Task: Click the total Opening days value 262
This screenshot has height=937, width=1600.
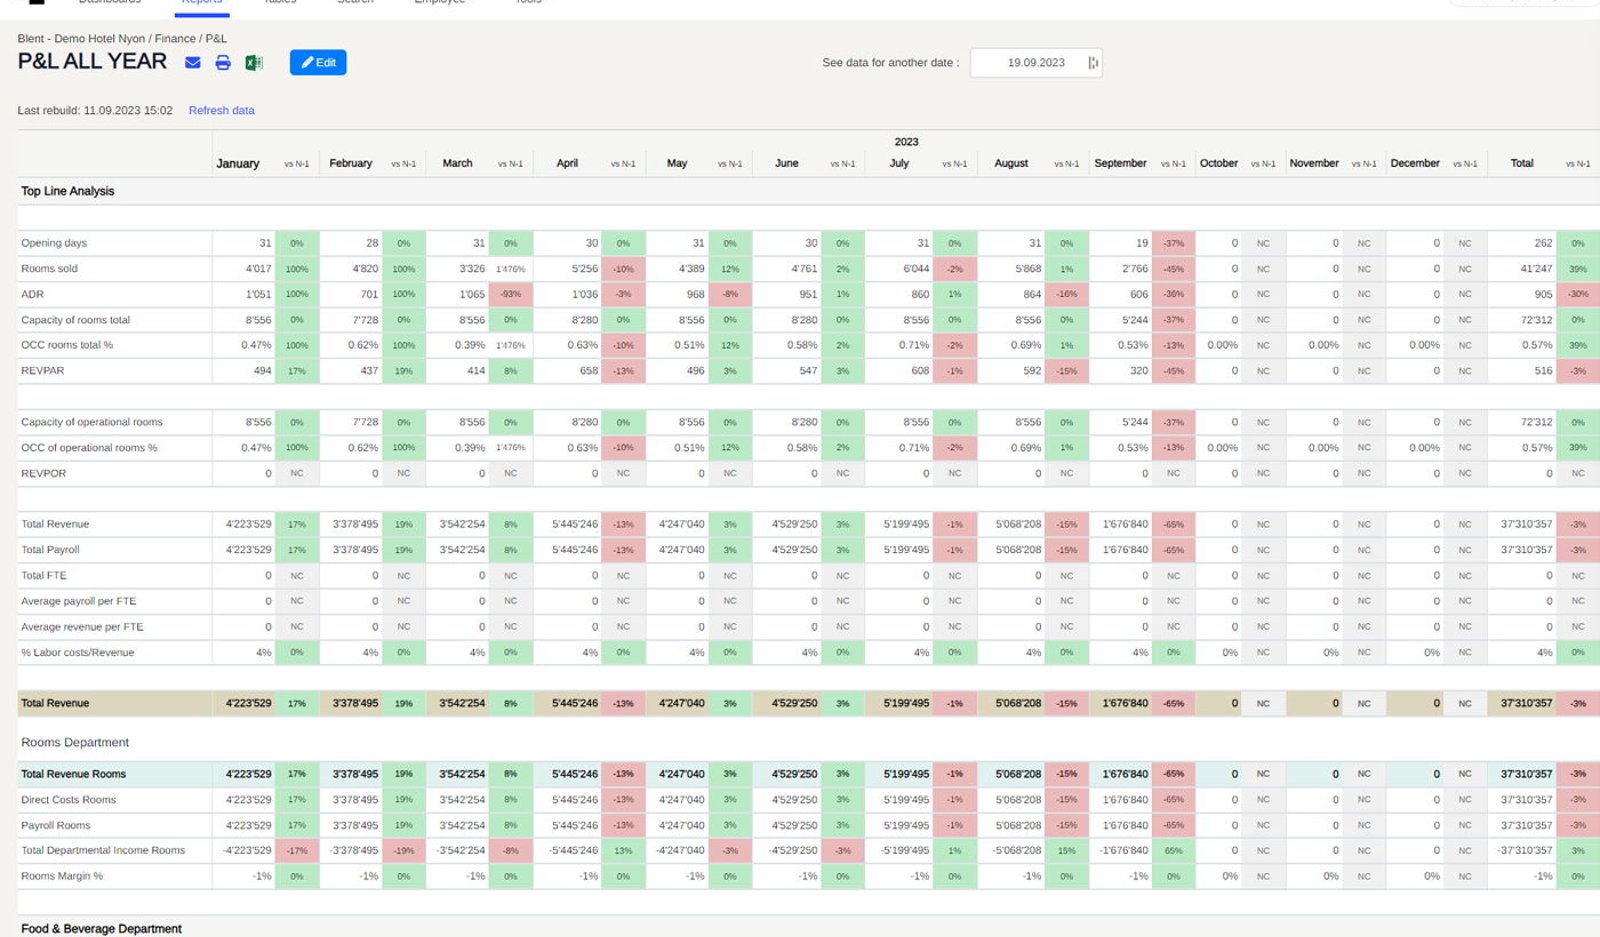Action: tap(1544, 243)
